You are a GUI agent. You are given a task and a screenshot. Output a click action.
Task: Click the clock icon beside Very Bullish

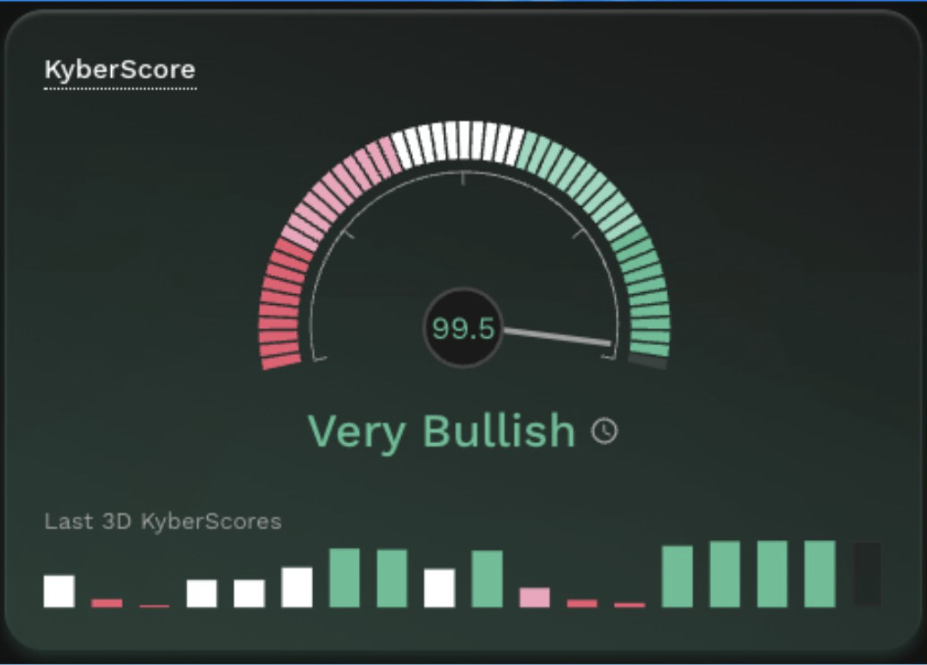(x=604, y=431)
